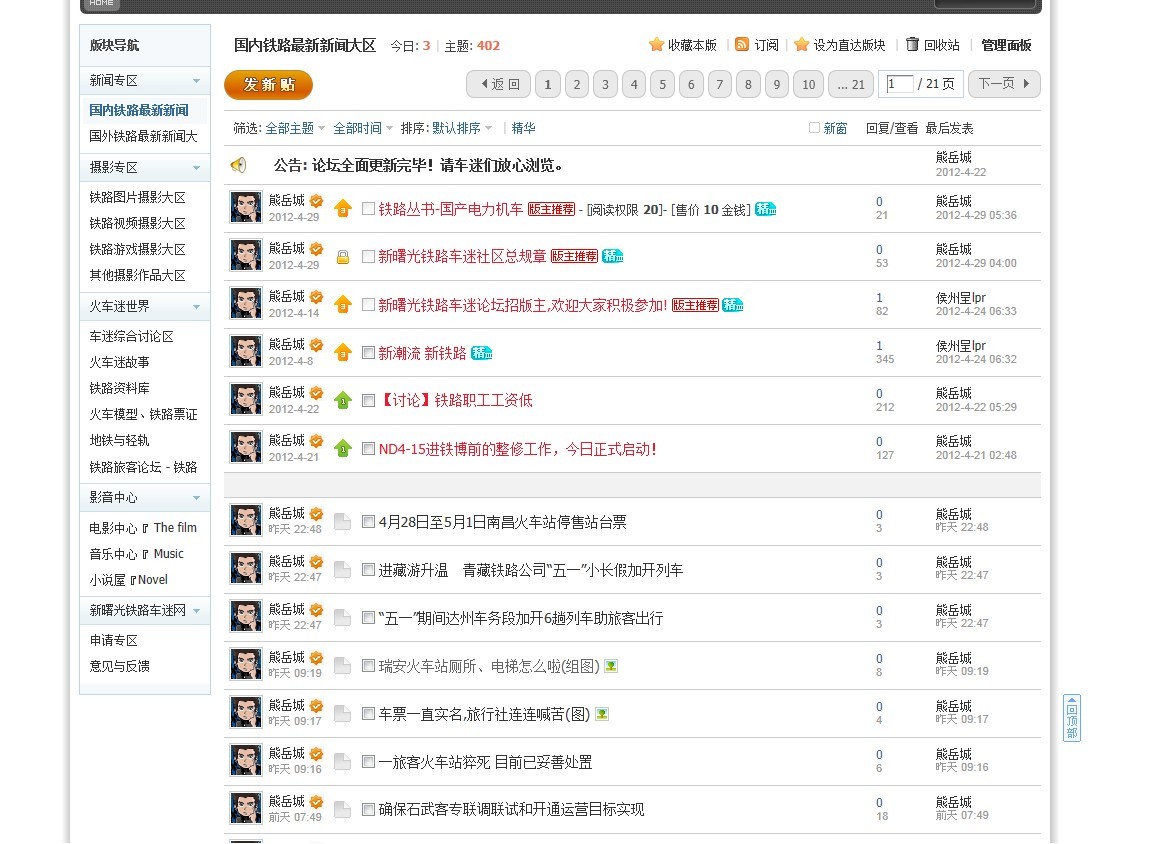Expand the 全部时间 time filter dropdown
This screenshot has height=844, width=1173.
pyautogui.click(x=363, y=128)
